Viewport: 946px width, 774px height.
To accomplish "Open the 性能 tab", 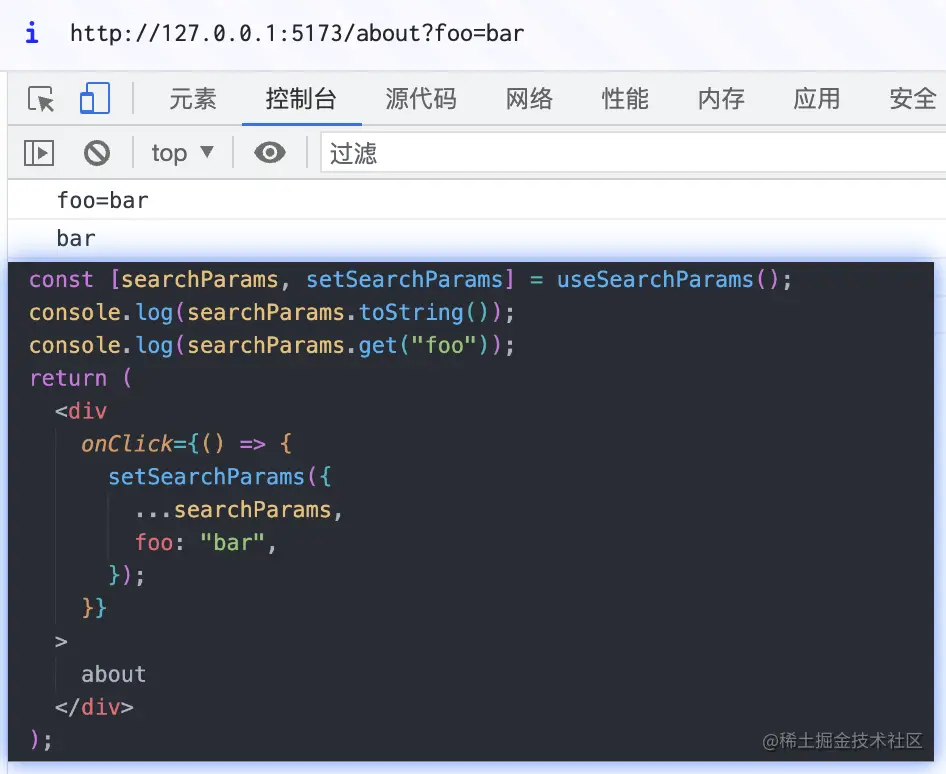I will coord(625,99).
